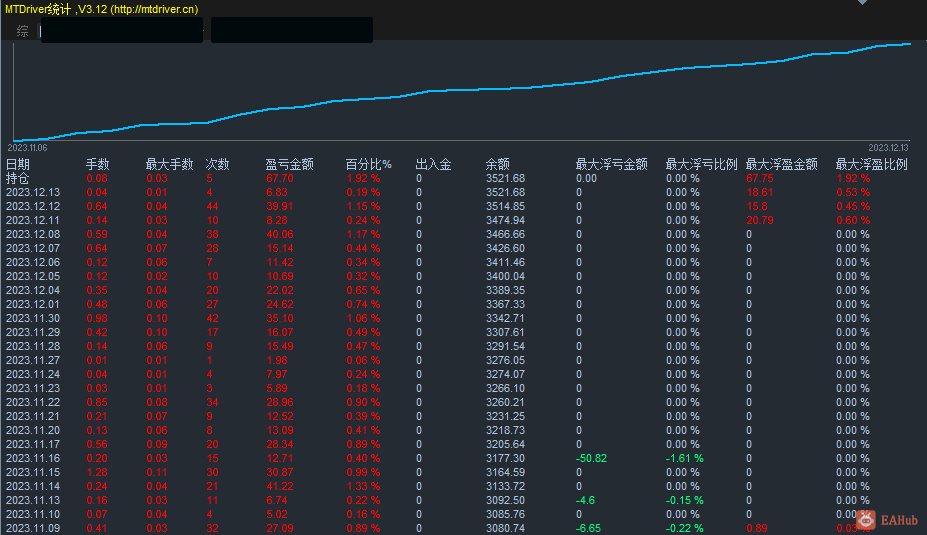Viewport: 927px width, 535px height.
Task: Click the 1.06 % percentage value
Action: point(363,318)
